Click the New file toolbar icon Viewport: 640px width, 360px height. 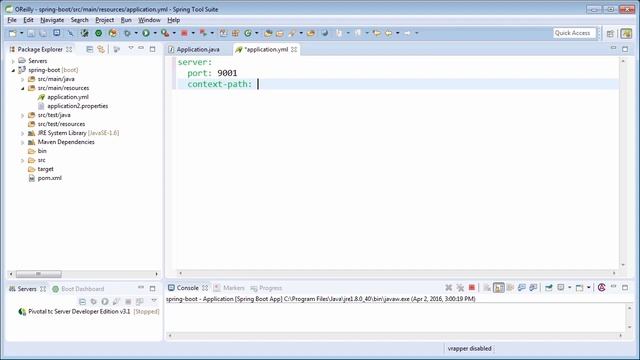coord(13,33)
